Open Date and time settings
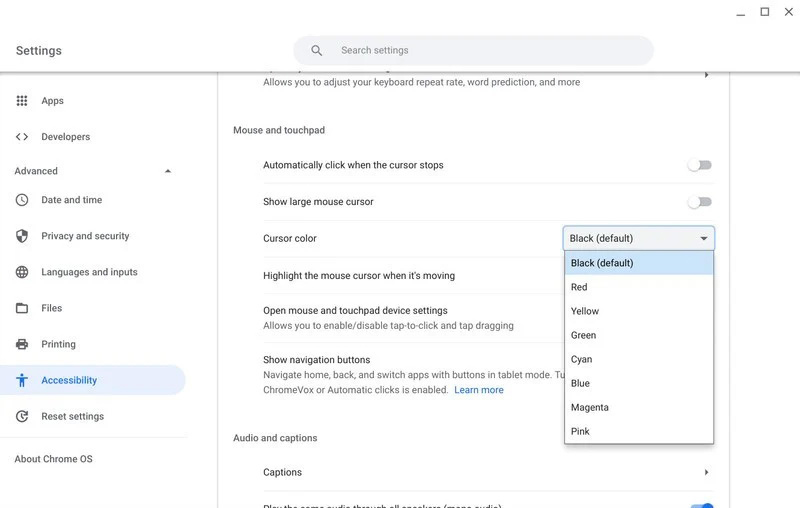This screenshot has width=800, height=508. coord(71,200)
